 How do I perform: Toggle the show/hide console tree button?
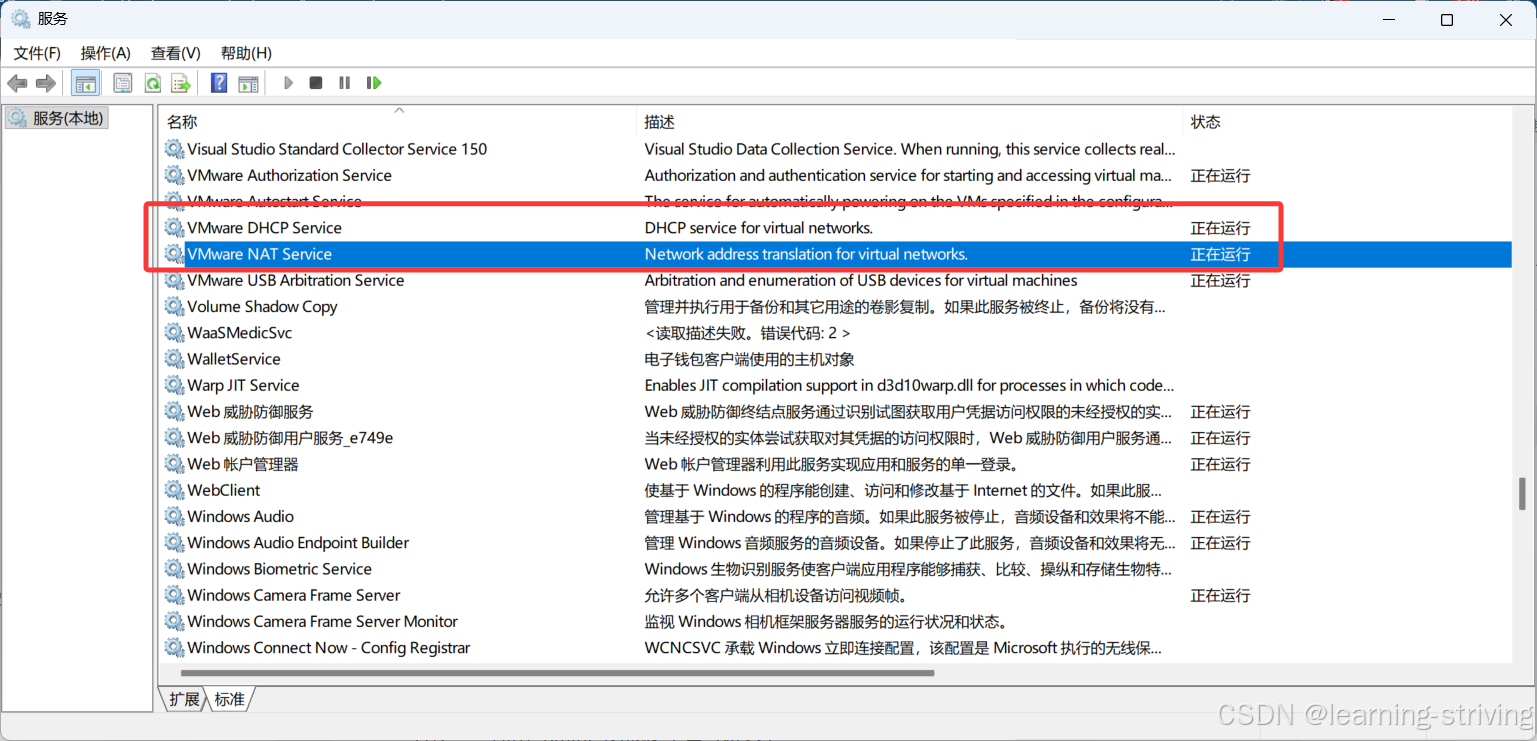(86, 83)
